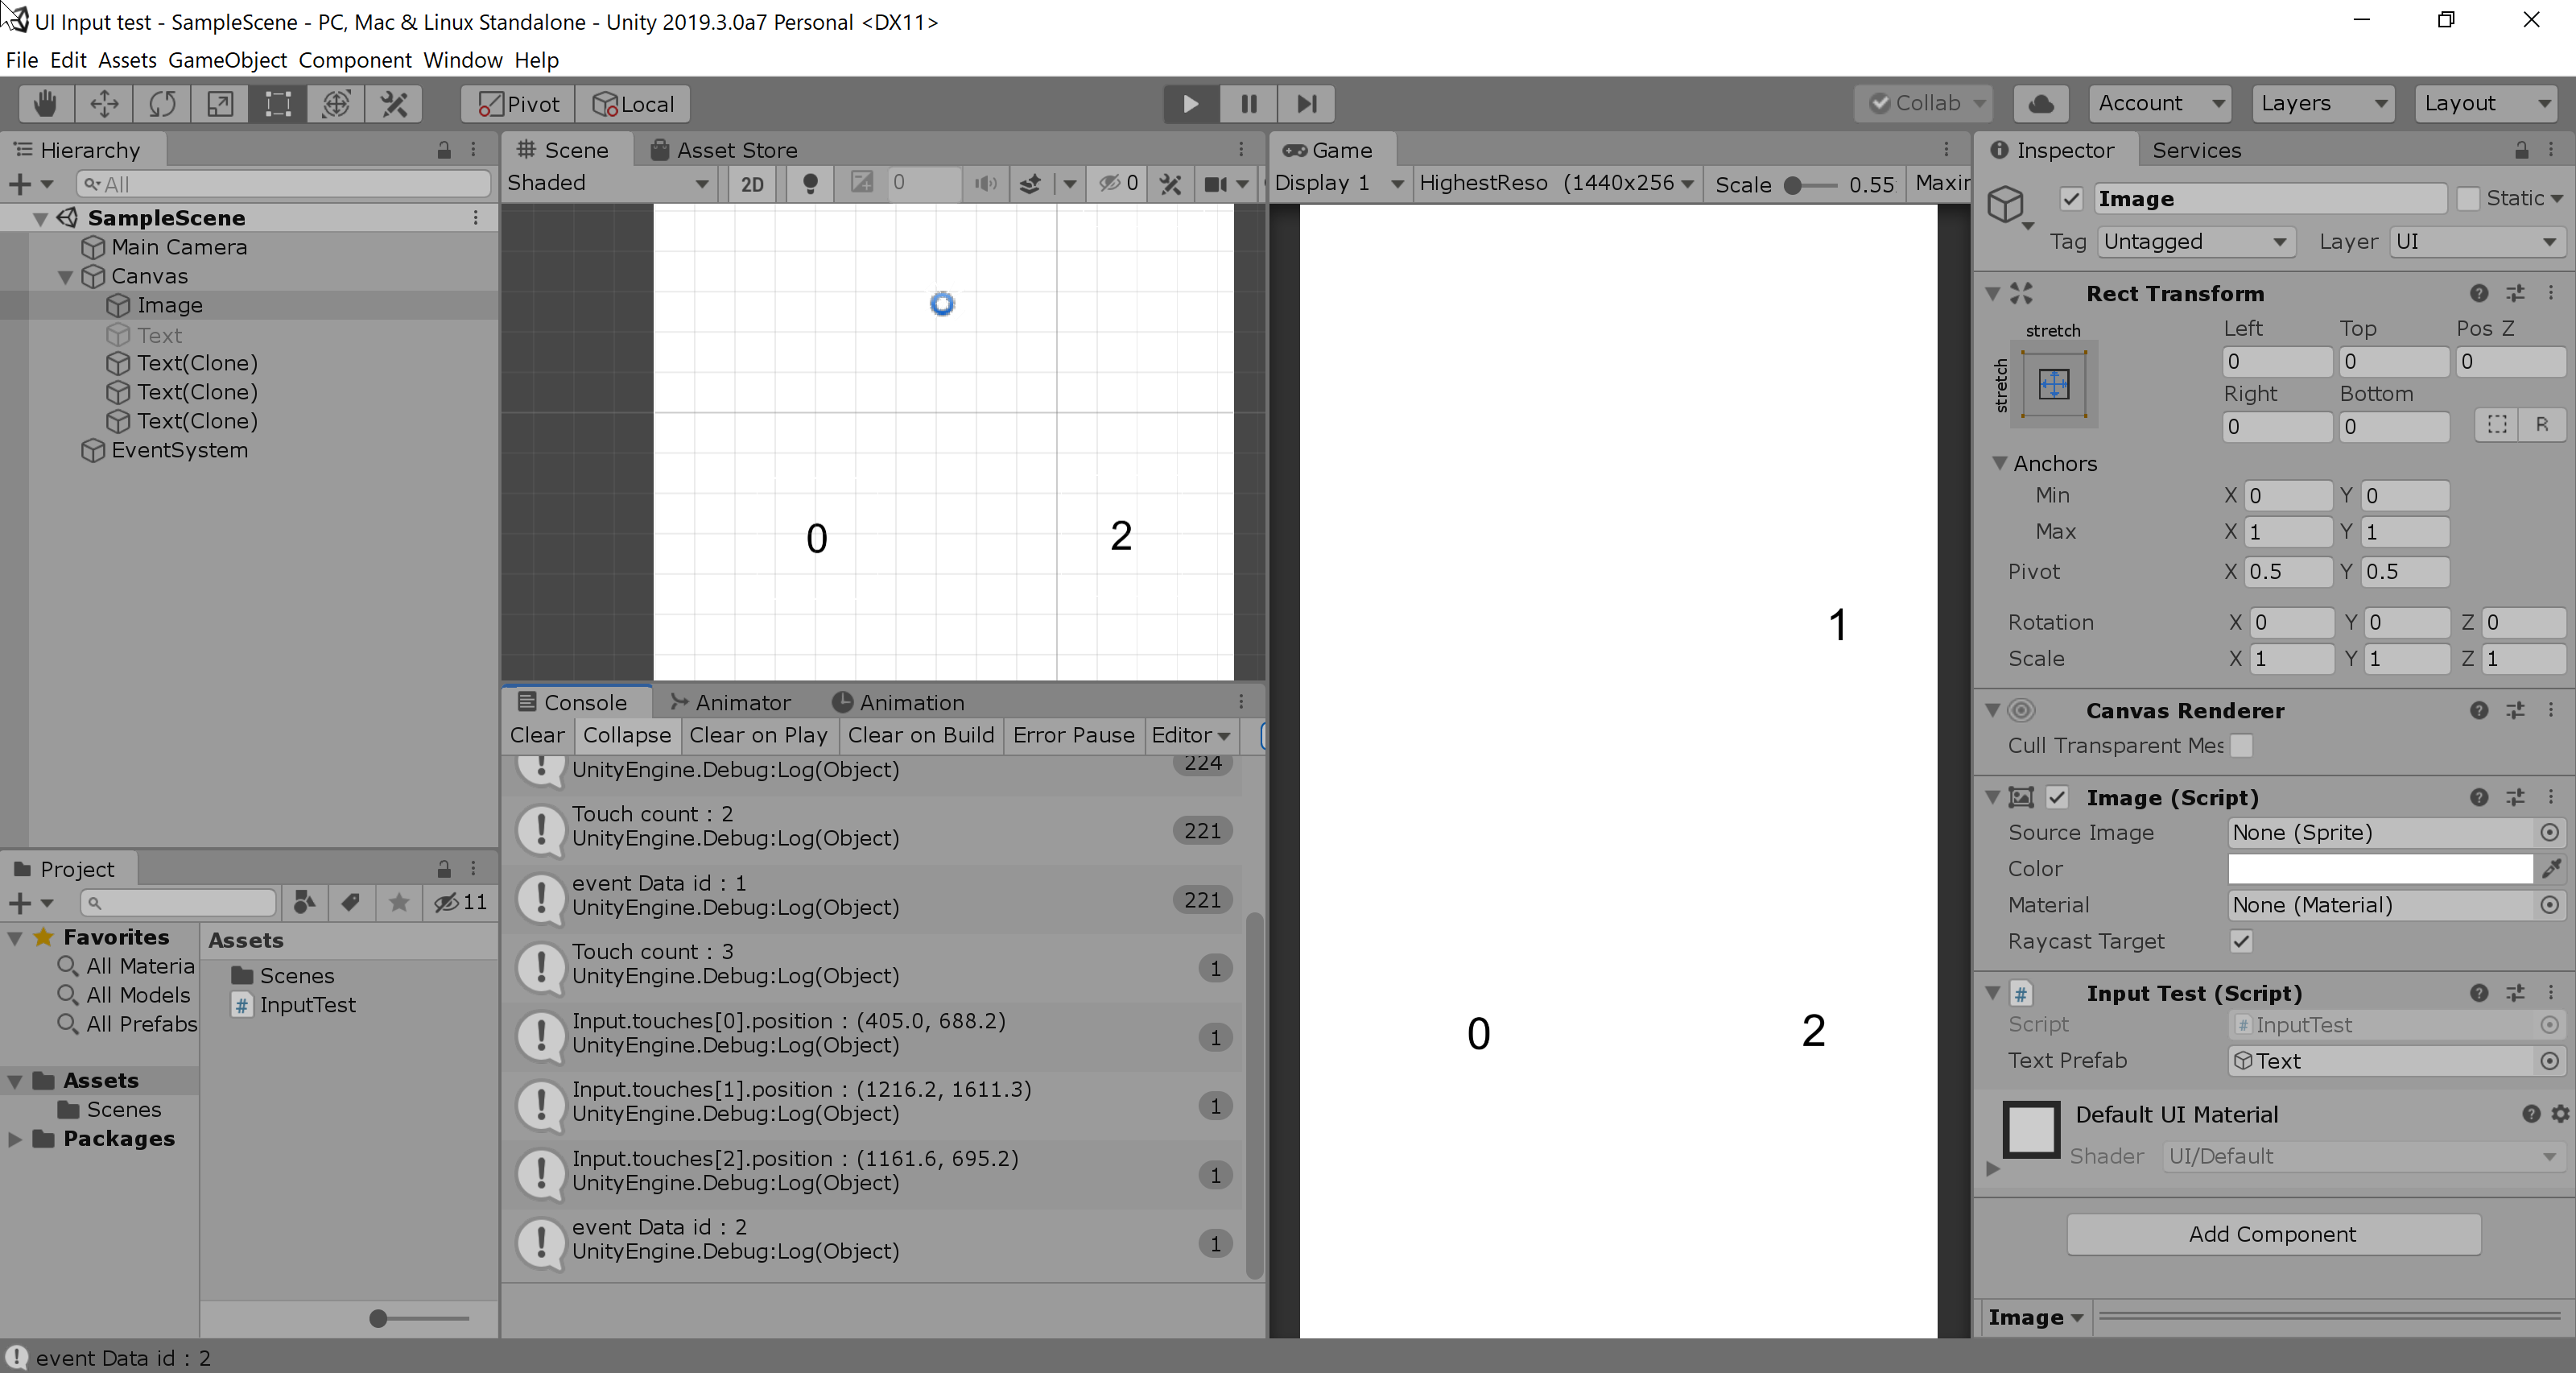Uncheck the Raycast Target checkbox

pos(2241,941)
